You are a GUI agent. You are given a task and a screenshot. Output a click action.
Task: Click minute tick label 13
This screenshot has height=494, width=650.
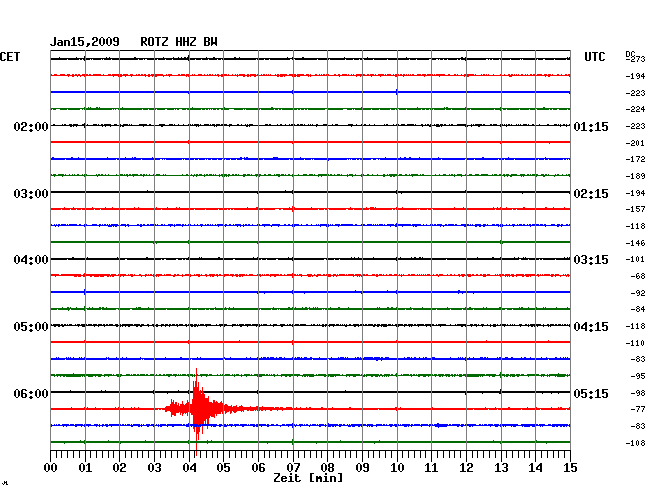pyautogui.click(x=501, y=468)
